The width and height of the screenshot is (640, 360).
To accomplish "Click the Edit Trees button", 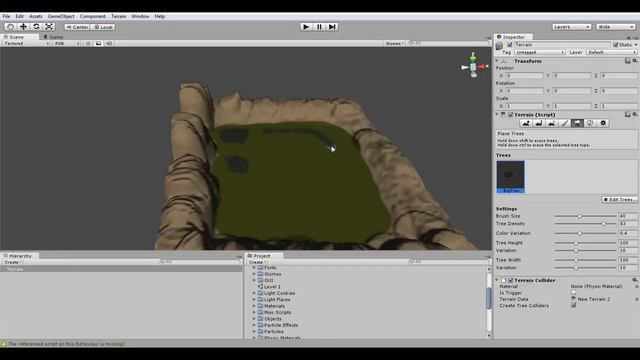I will pyautogui.click(x=620, y=200).
